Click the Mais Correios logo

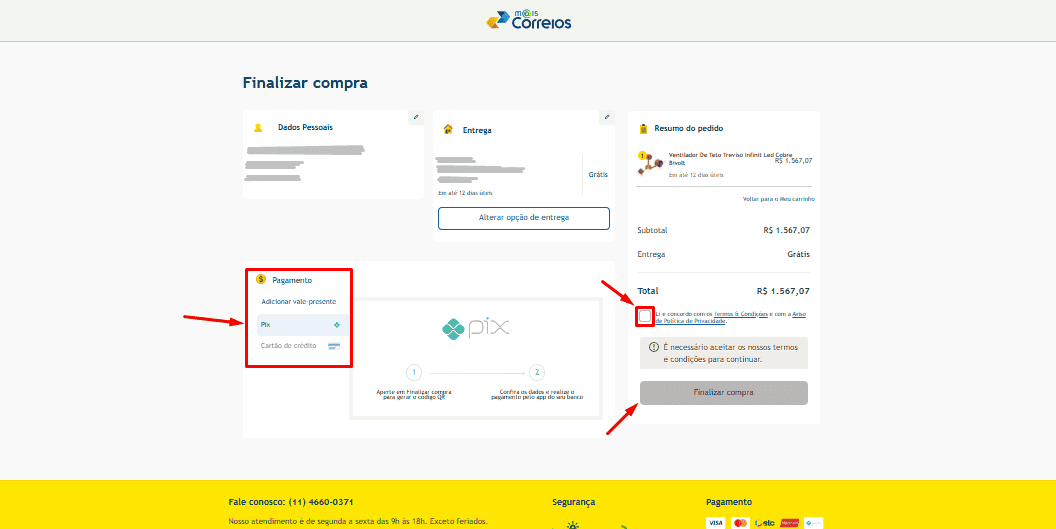528,20
